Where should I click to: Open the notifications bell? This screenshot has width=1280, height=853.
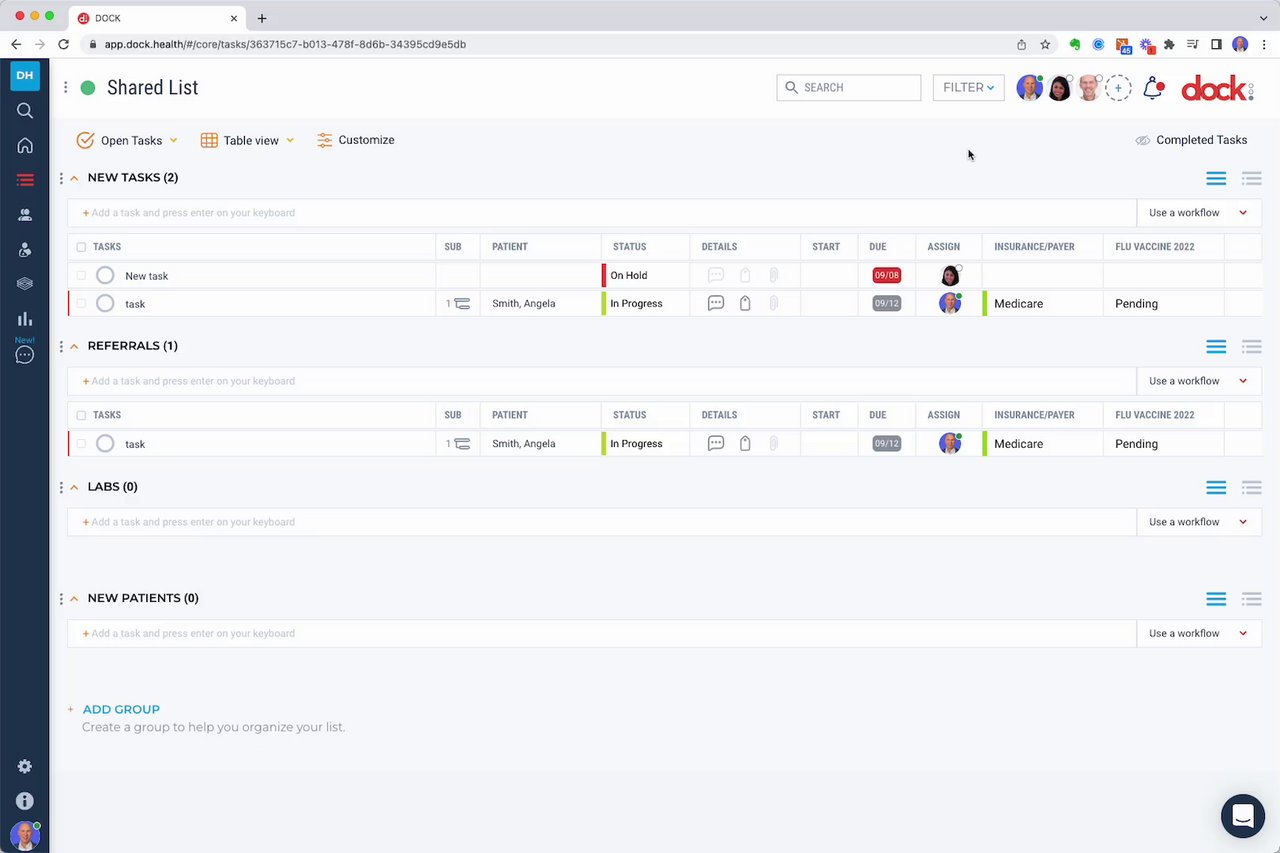1153,88
